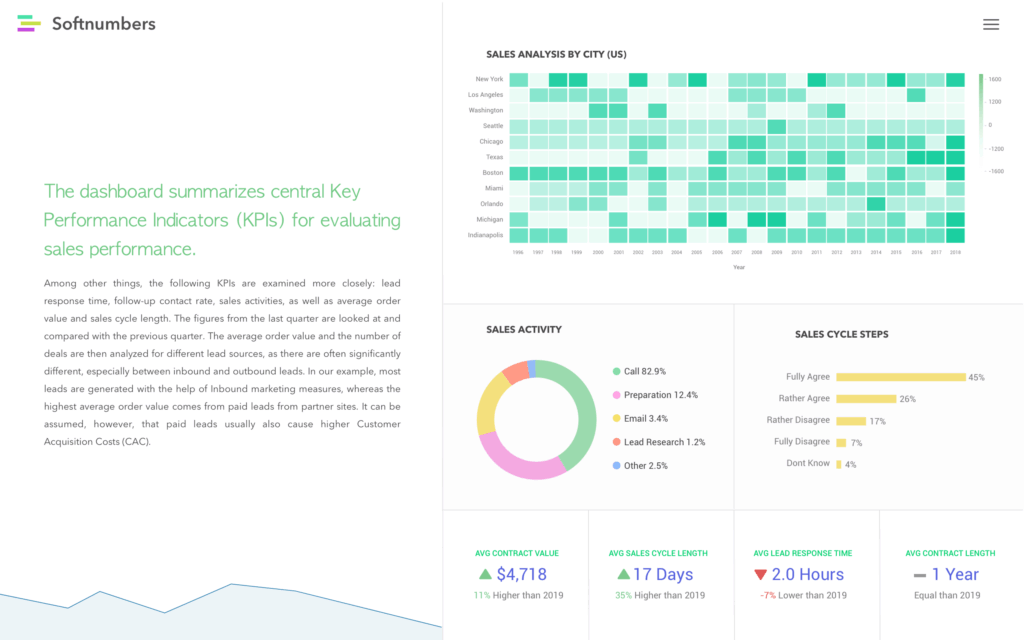Click the Softnumbers brand name
1024x640 pixels.
pos(104,24)
